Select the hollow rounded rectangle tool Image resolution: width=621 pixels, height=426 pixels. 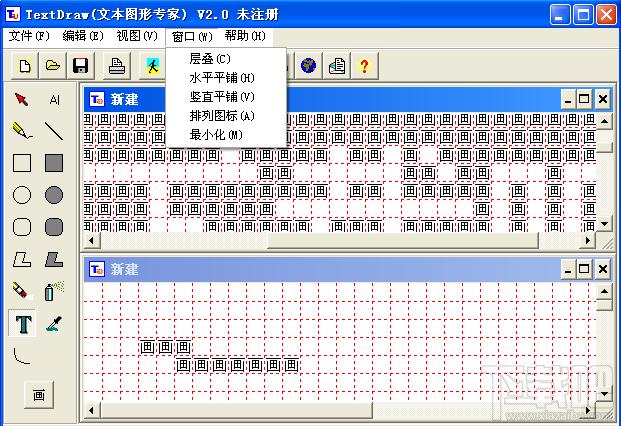pos(22,227)
